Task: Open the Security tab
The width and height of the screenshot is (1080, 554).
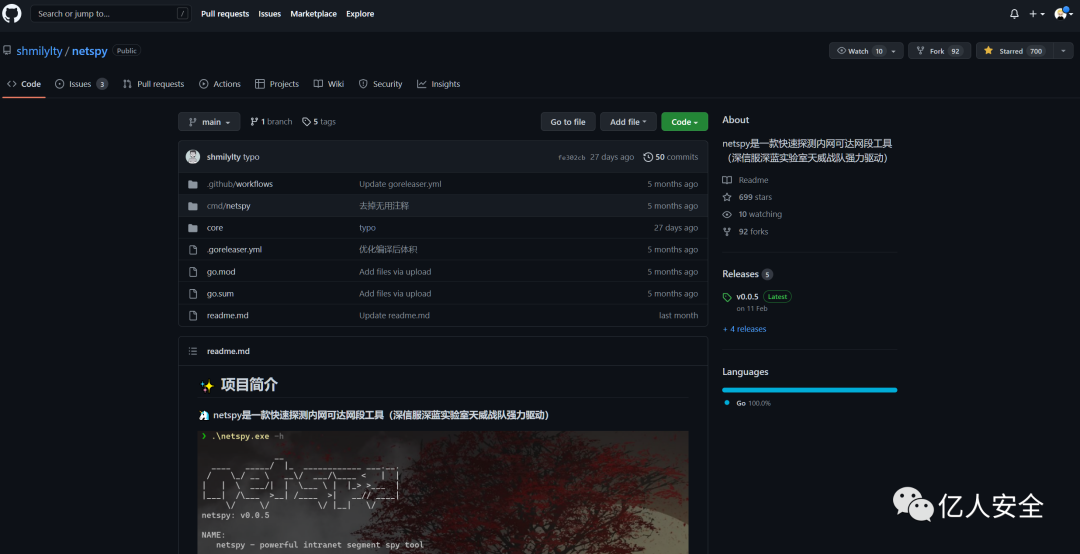Action: click(380, 84)
